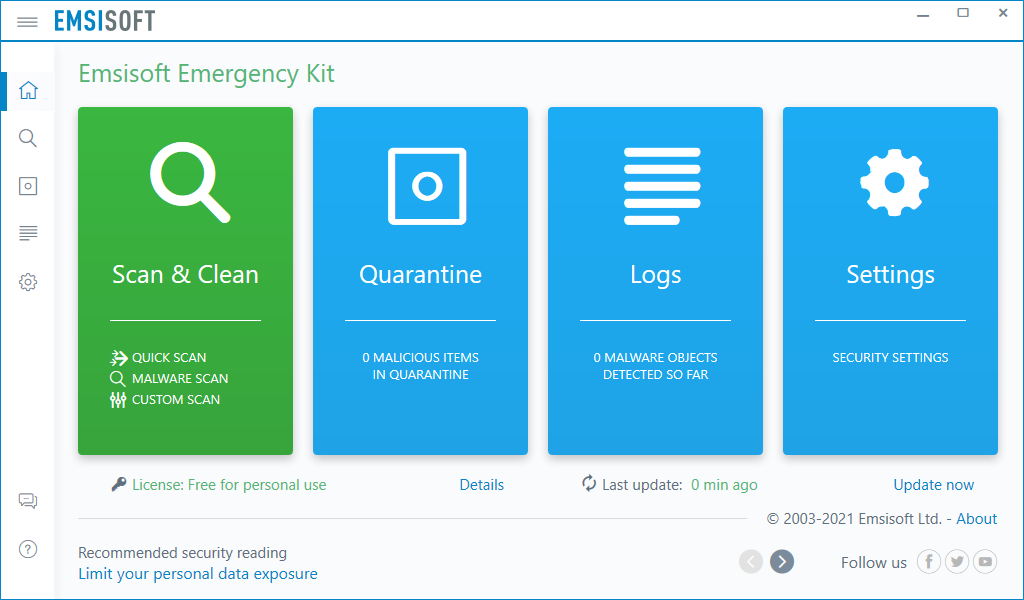Open license Details link
1024x600 pixels.
(x=482, y=485)
